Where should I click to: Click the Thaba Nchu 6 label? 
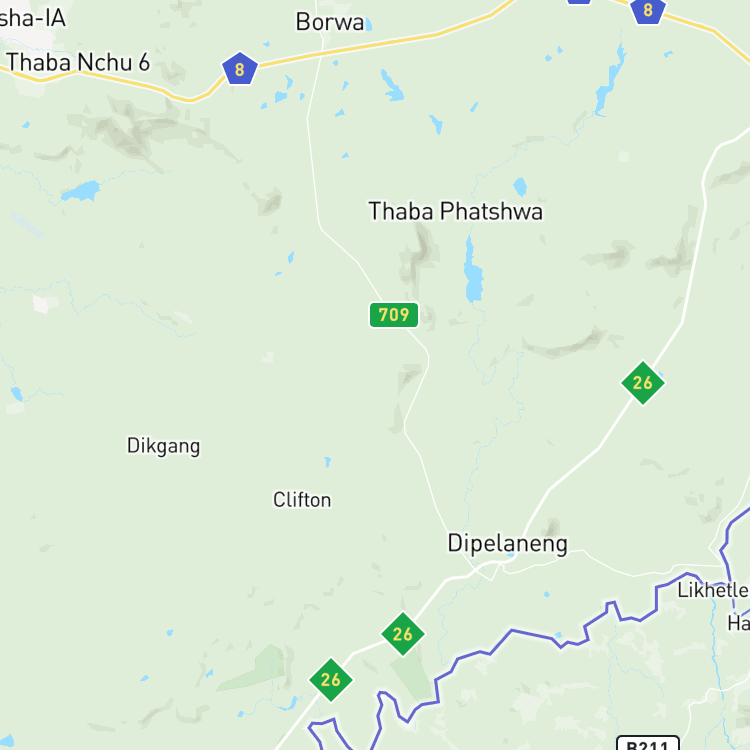(x=78, y=62)
